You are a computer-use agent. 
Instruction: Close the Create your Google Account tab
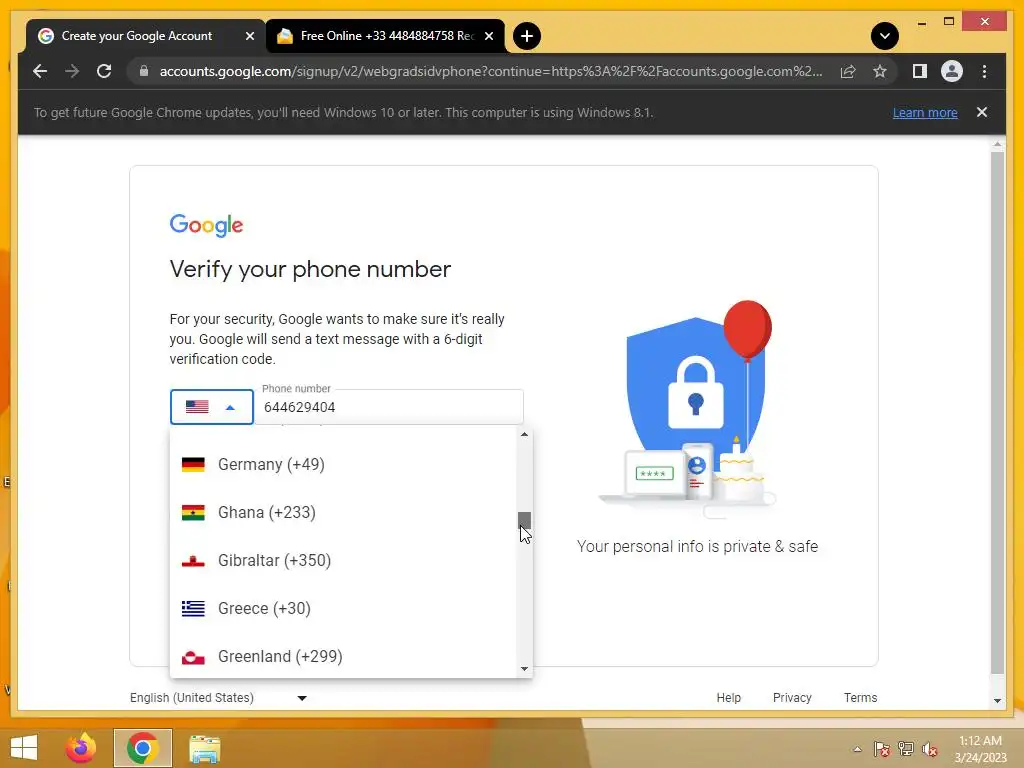click(249, 36)
